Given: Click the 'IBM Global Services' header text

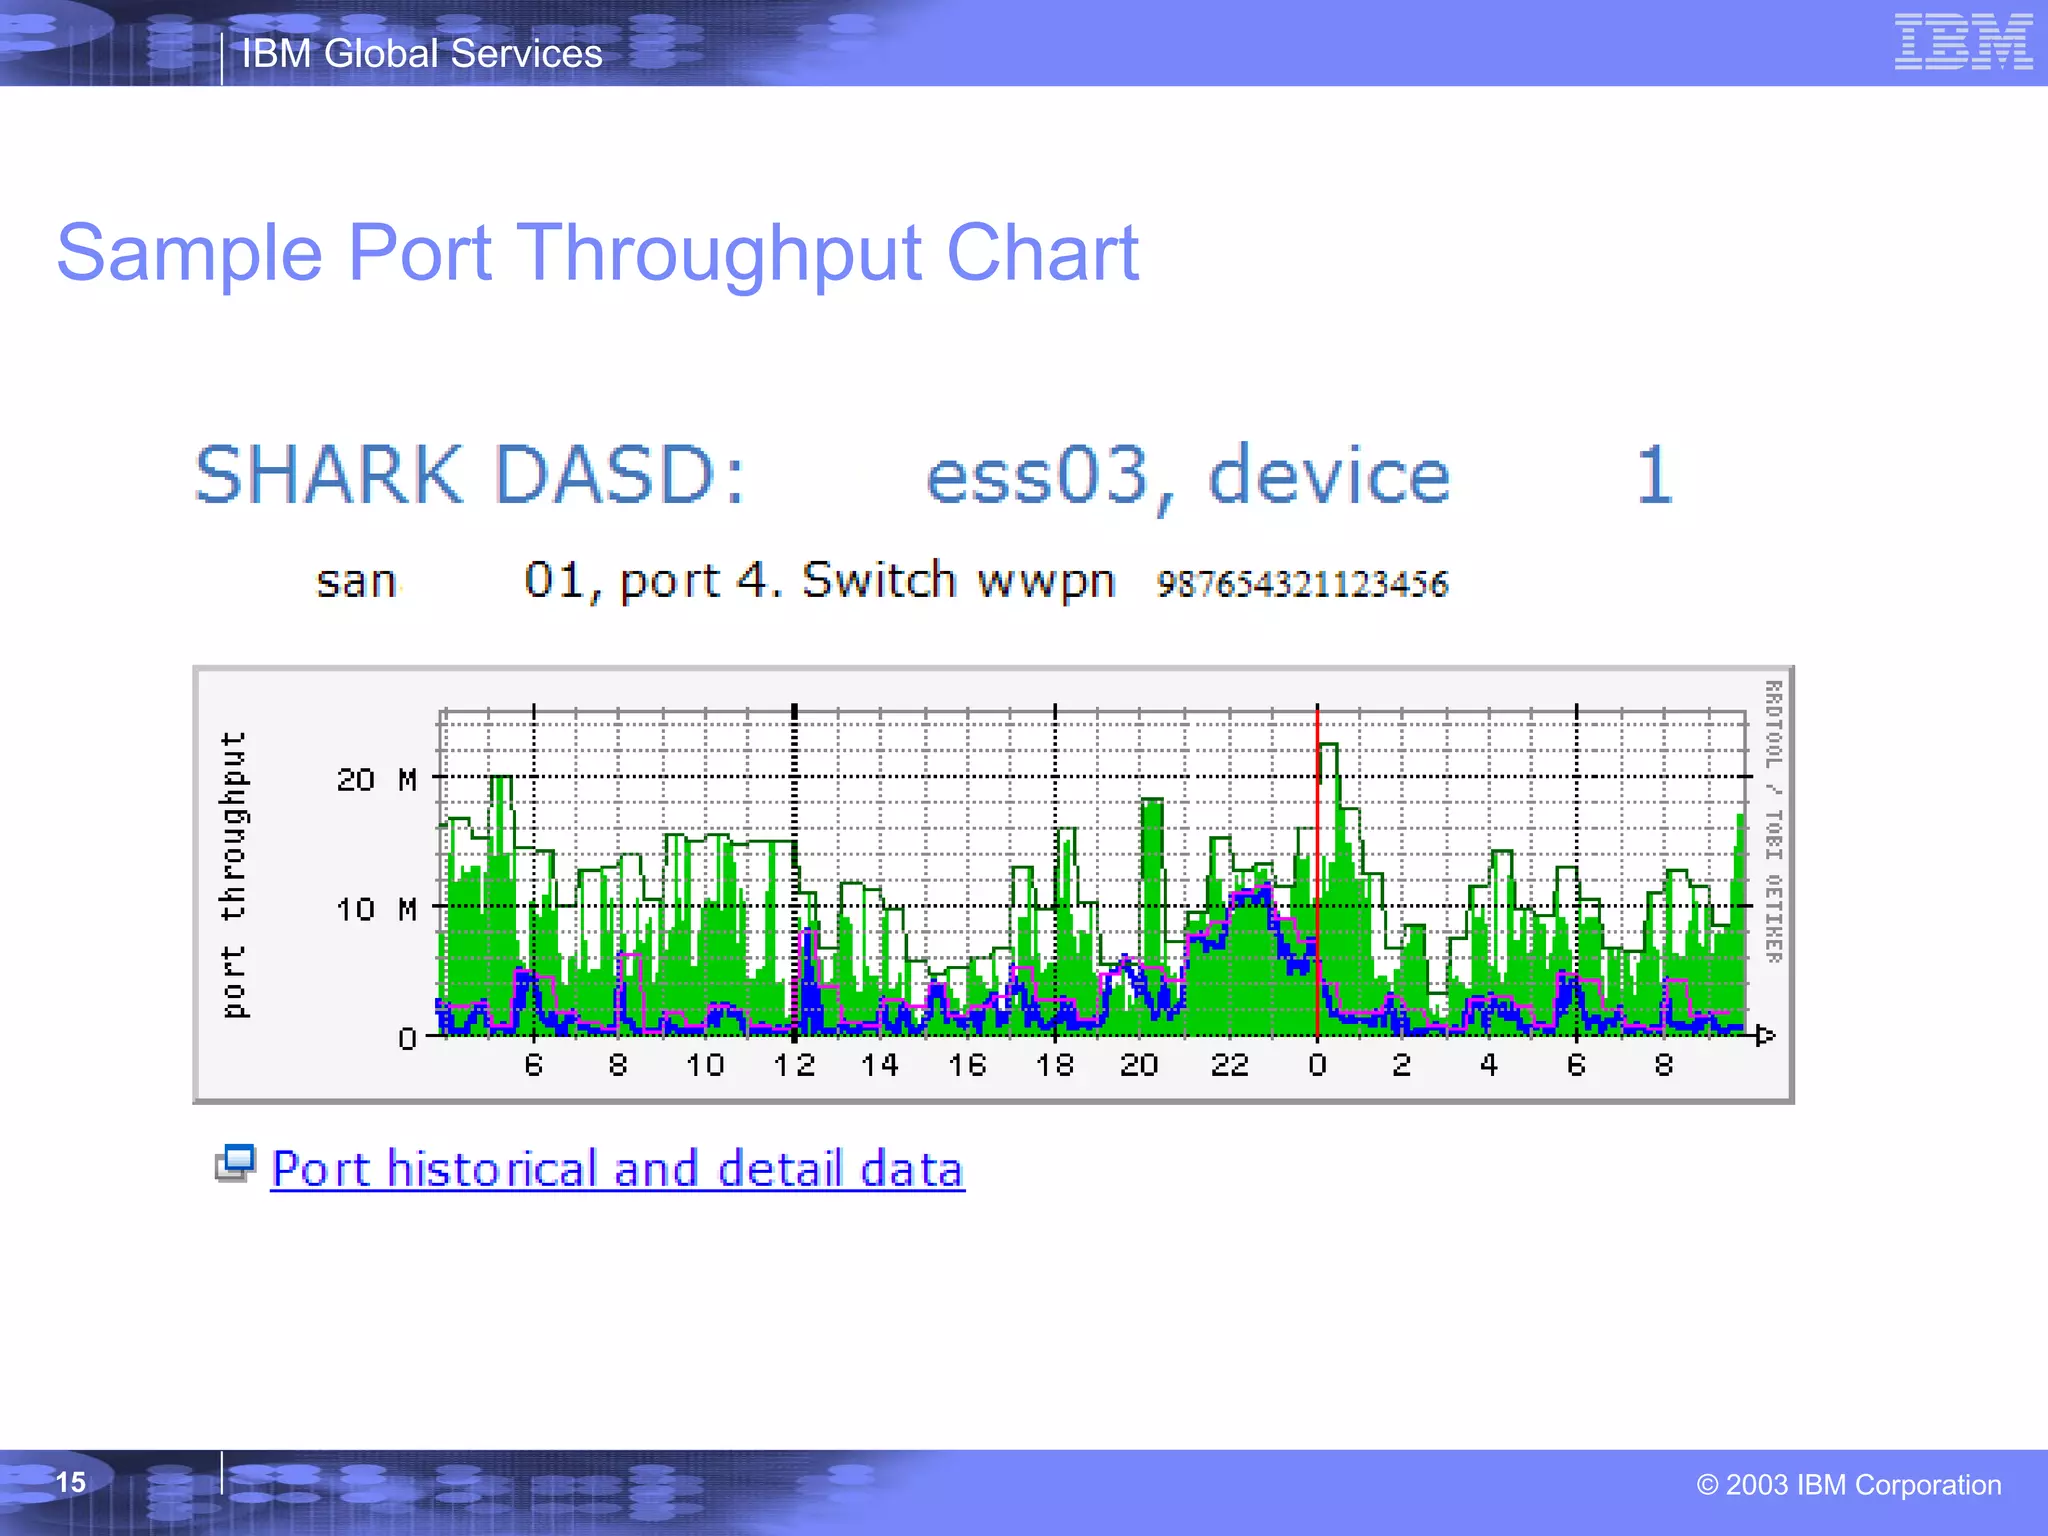Looking at the screenshot, I should pos(422,53).
